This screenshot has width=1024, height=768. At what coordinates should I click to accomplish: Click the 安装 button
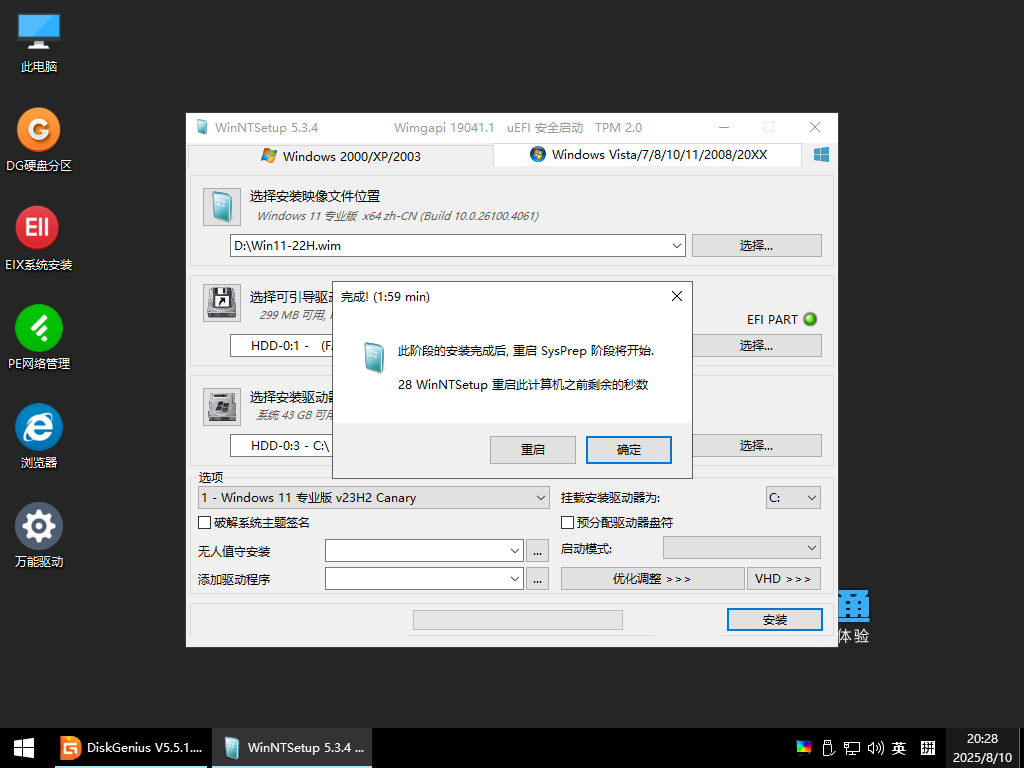click(x=775, y=620)
